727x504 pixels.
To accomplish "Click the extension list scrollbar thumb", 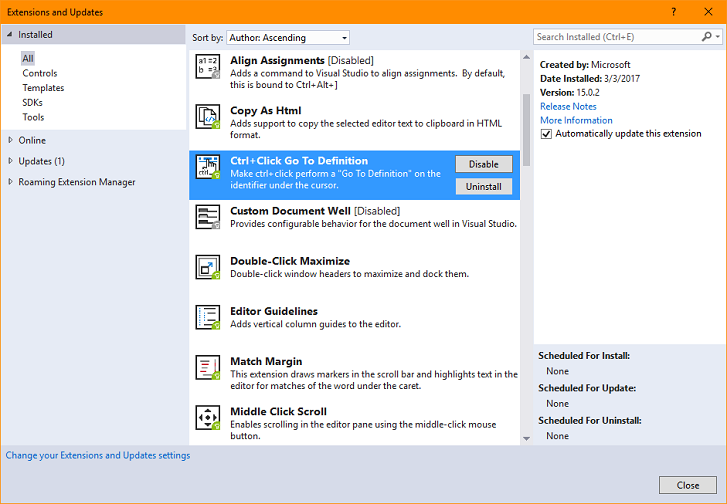I will click(x=526, y=130).
